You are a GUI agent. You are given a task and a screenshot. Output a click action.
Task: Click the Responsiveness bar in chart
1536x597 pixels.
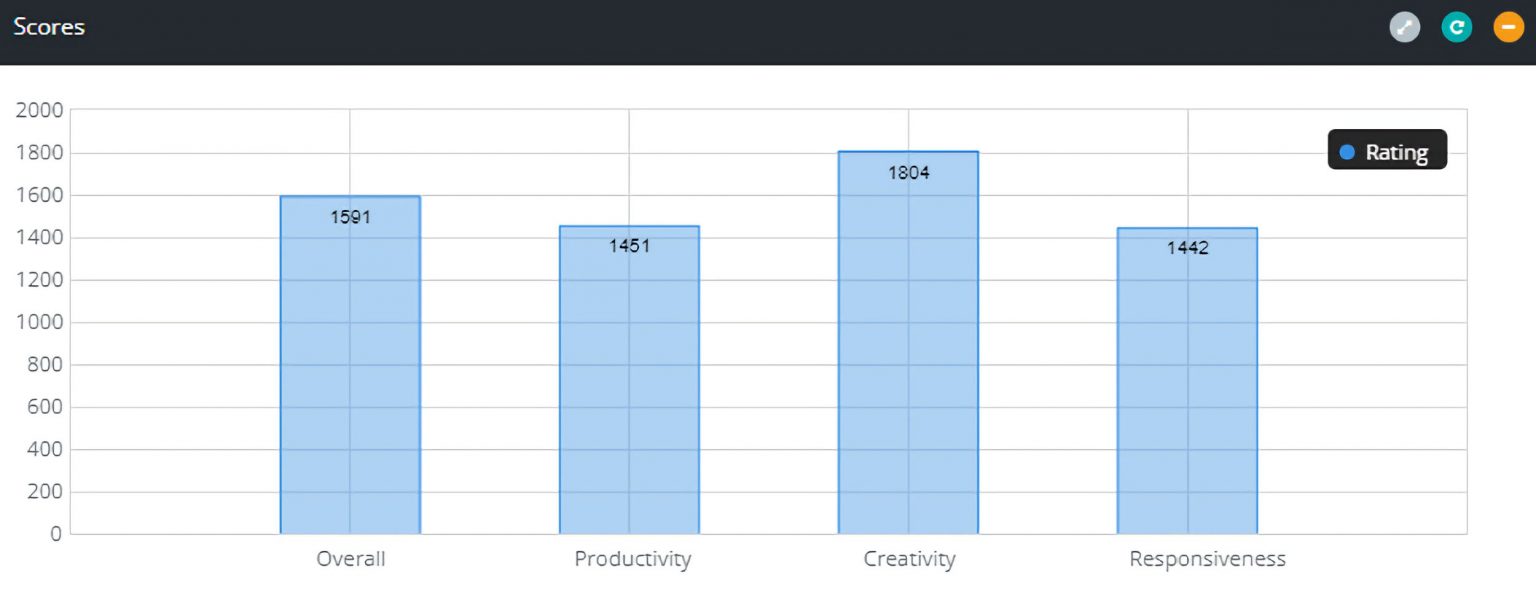1187,390
